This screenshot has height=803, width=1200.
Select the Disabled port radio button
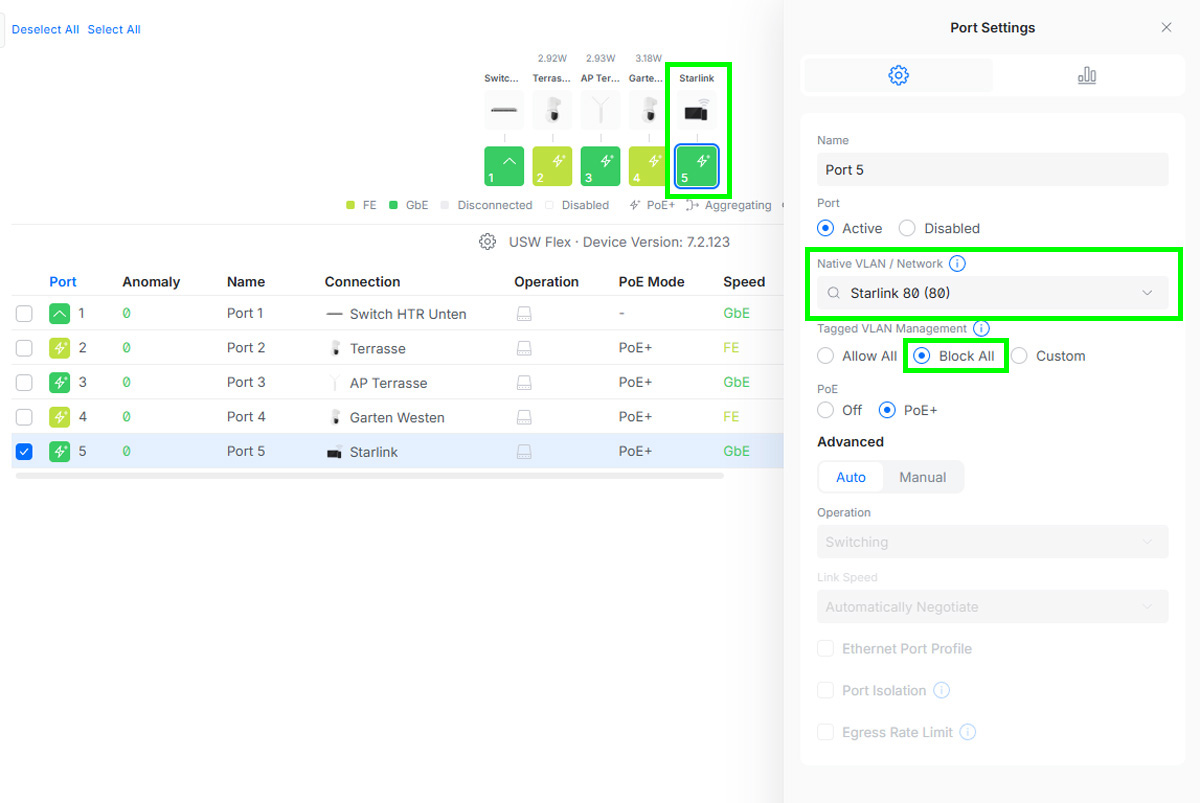[x=907, y=228]
